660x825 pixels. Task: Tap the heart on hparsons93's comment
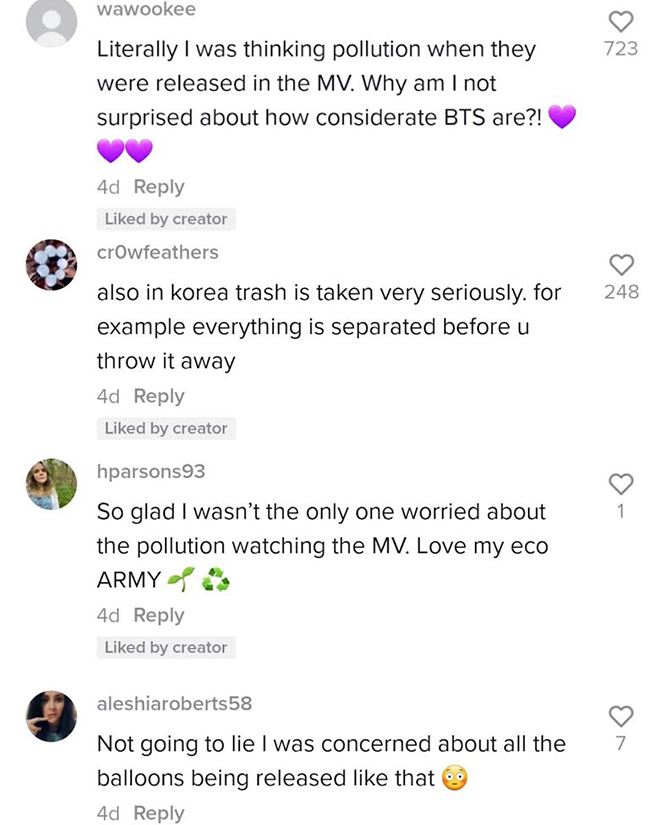coord(621,484)
